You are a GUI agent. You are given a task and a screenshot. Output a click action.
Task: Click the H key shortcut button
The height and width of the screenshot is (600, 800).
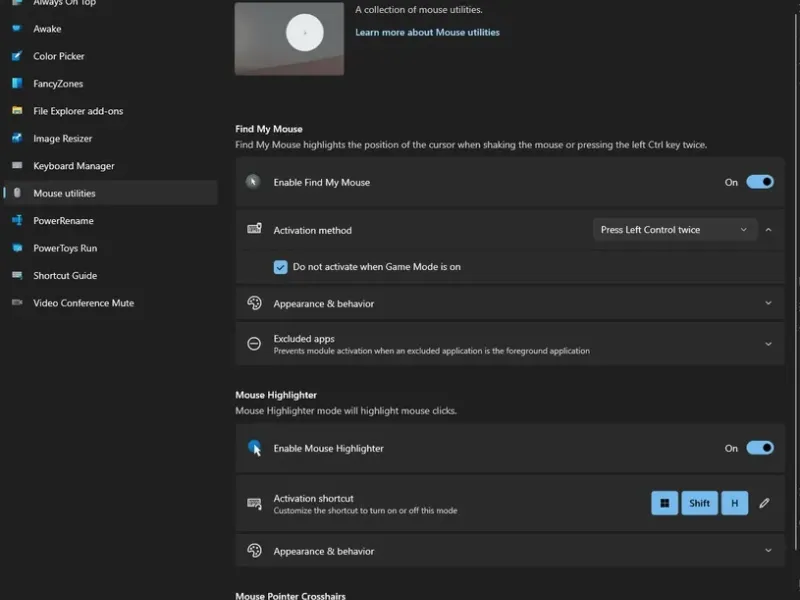[734, 503]
